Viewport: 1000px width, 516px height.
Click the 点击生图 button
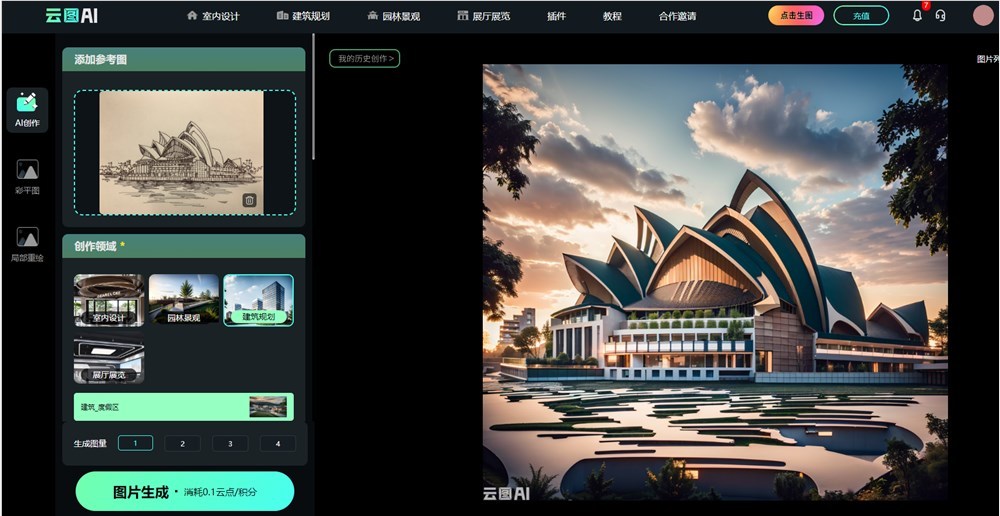coord(796,15)
